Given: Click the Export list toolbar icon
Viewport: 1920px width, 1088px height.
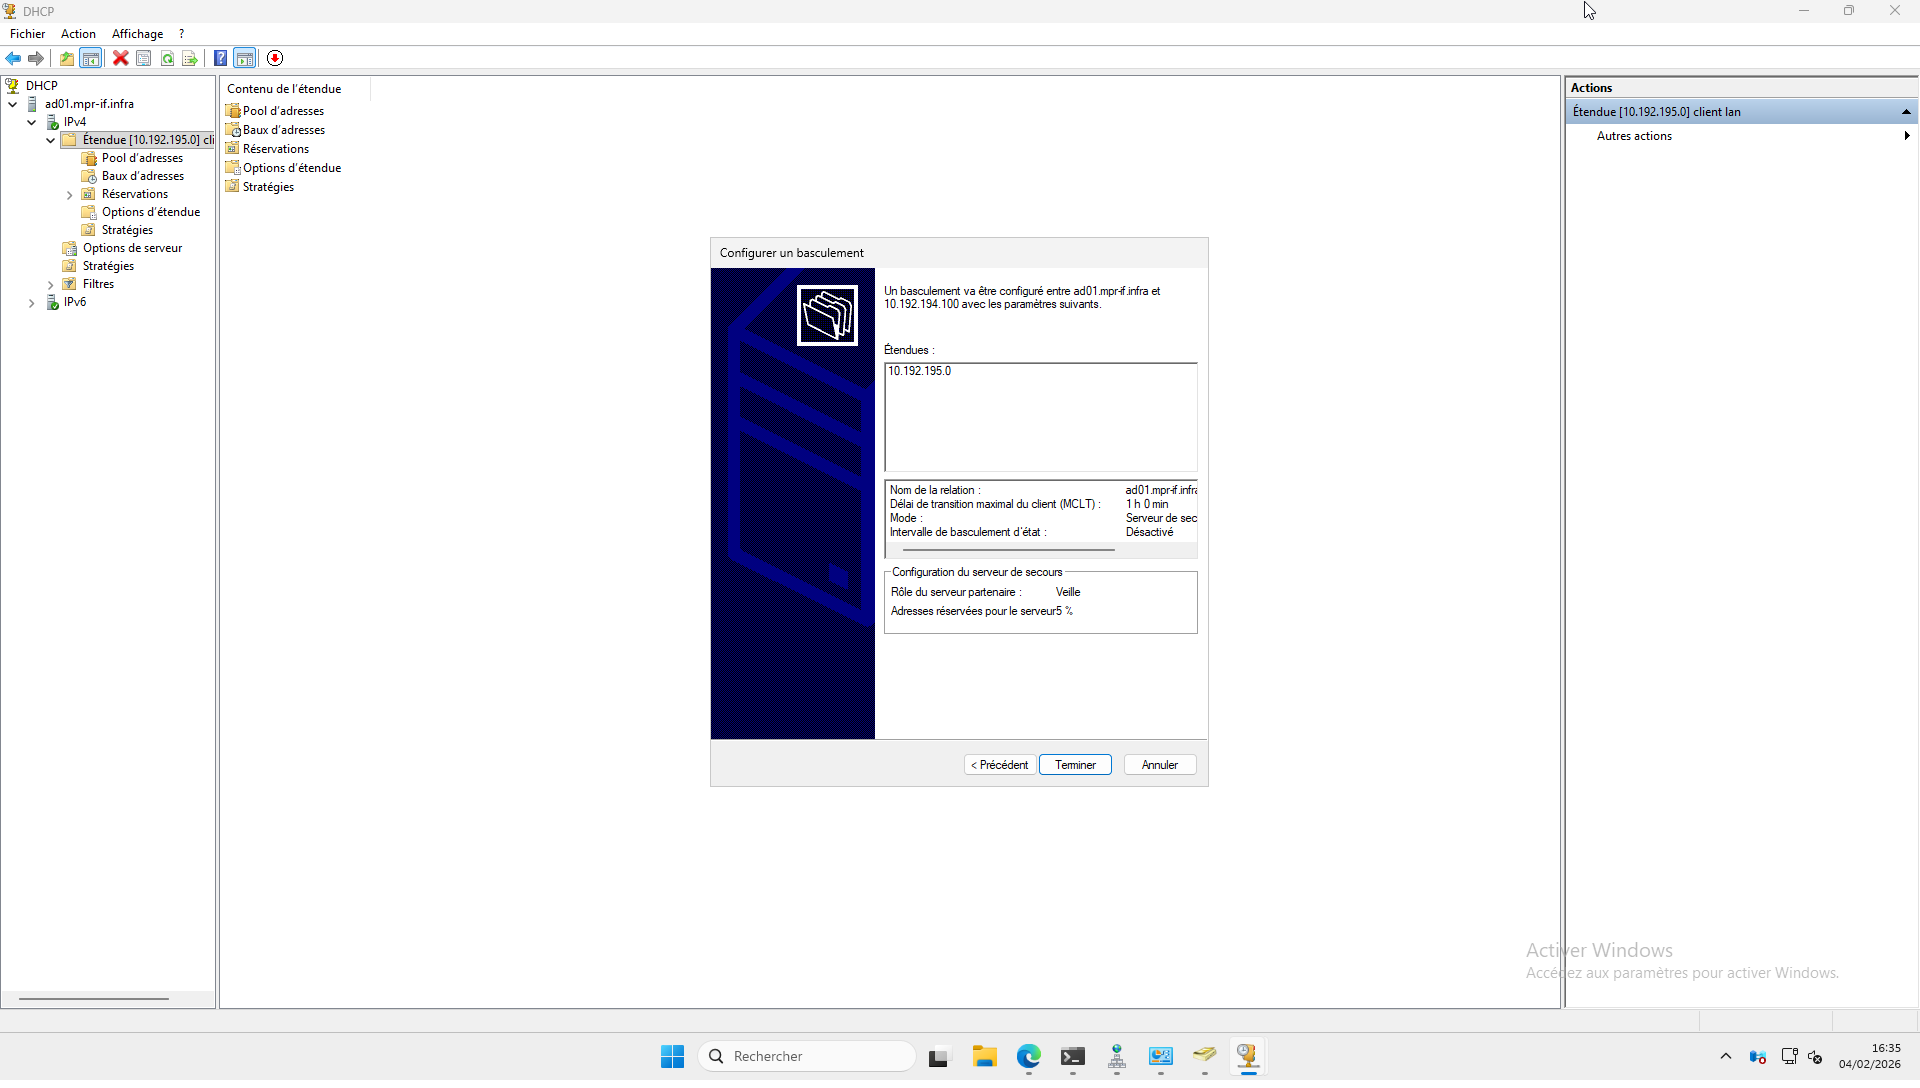Looking at the screenshot, I should click(x=190, y=58).
